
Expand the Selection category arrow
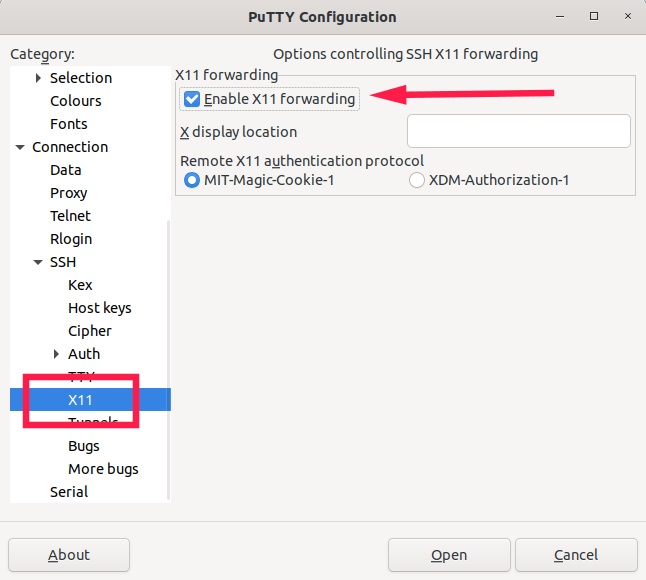39,78
